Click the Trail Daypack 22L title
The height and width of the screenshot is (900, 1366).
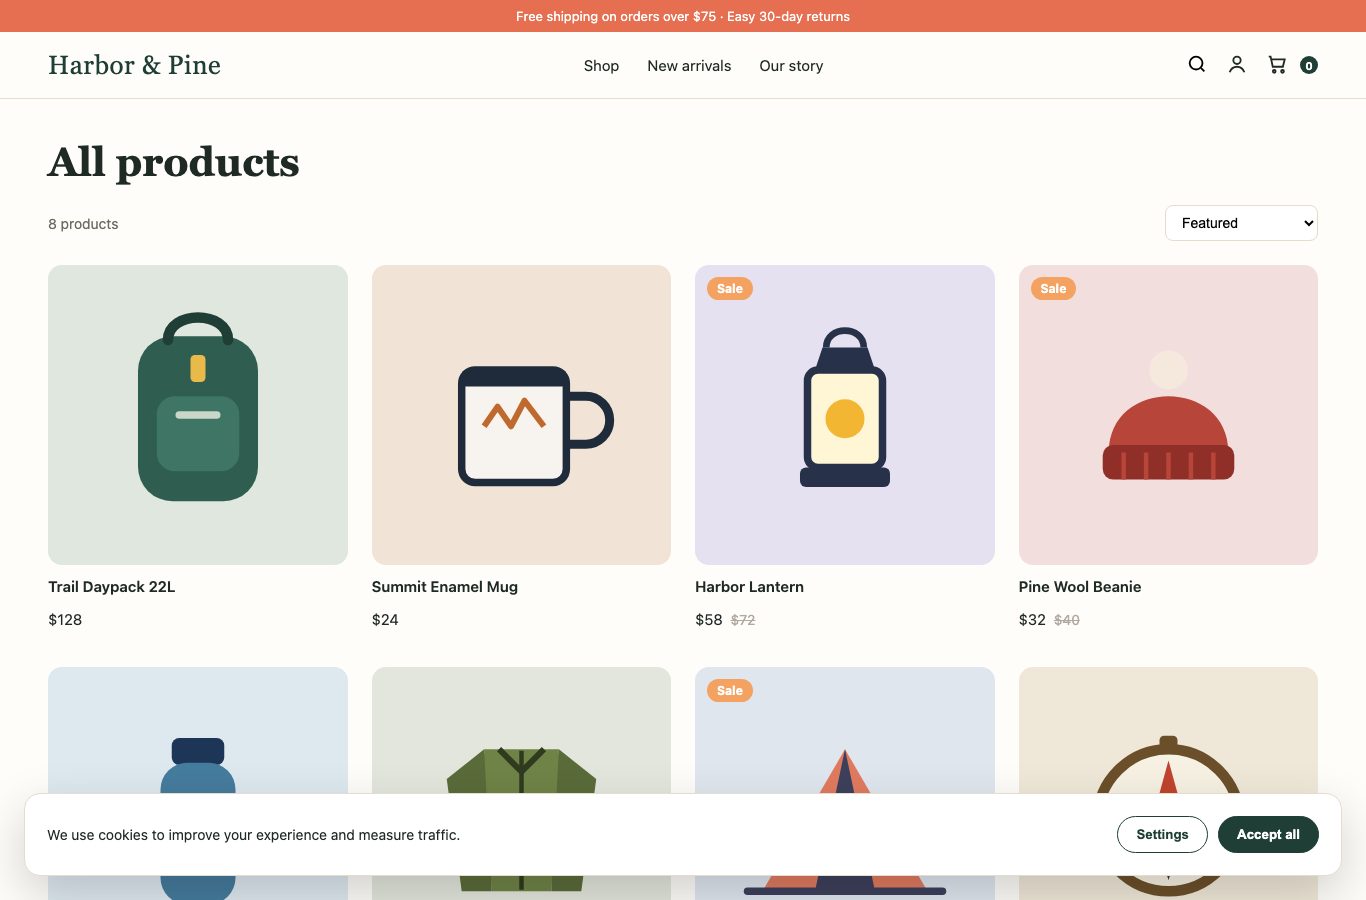(112, 587)
